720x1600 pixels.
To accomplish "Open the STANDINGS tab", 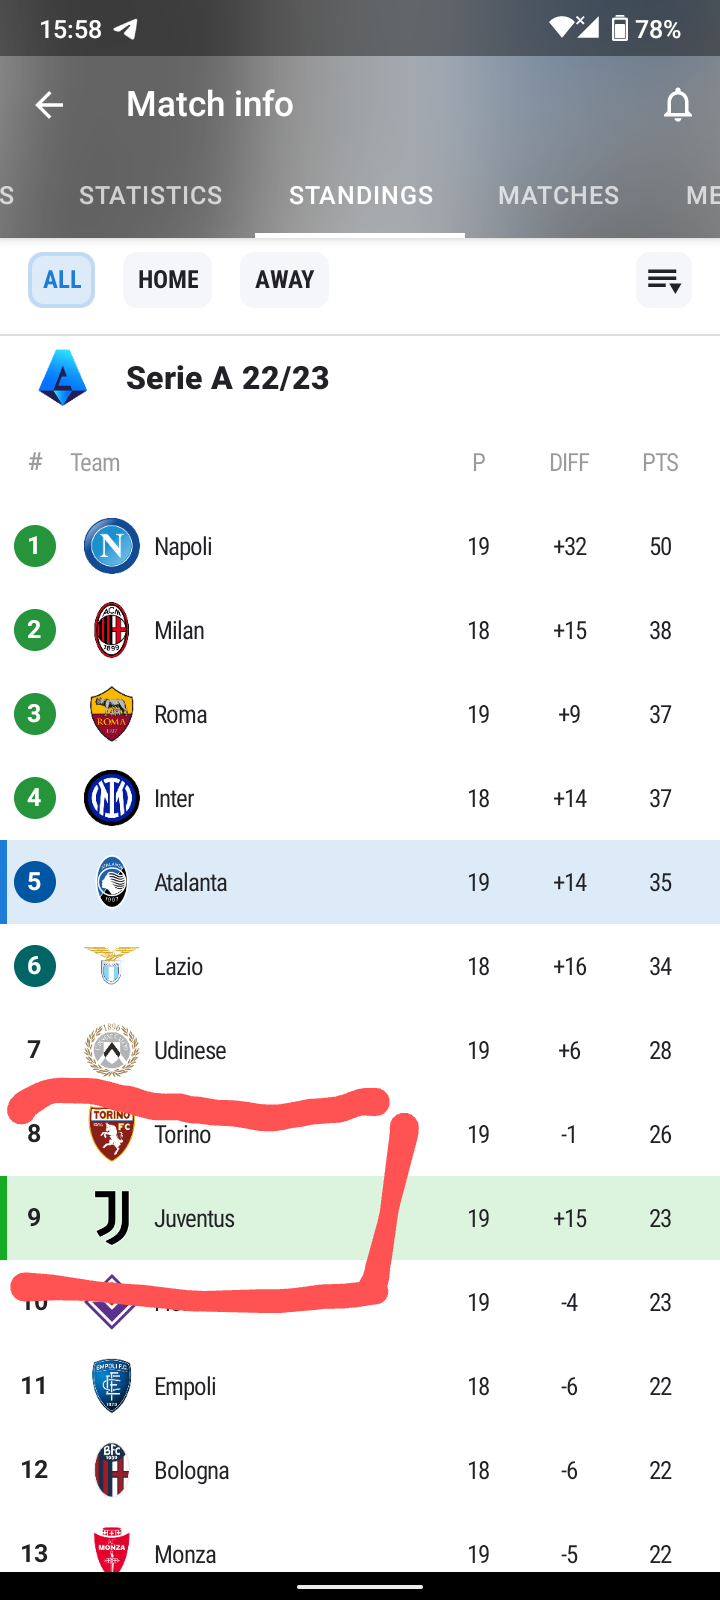I will coord(361,195).
